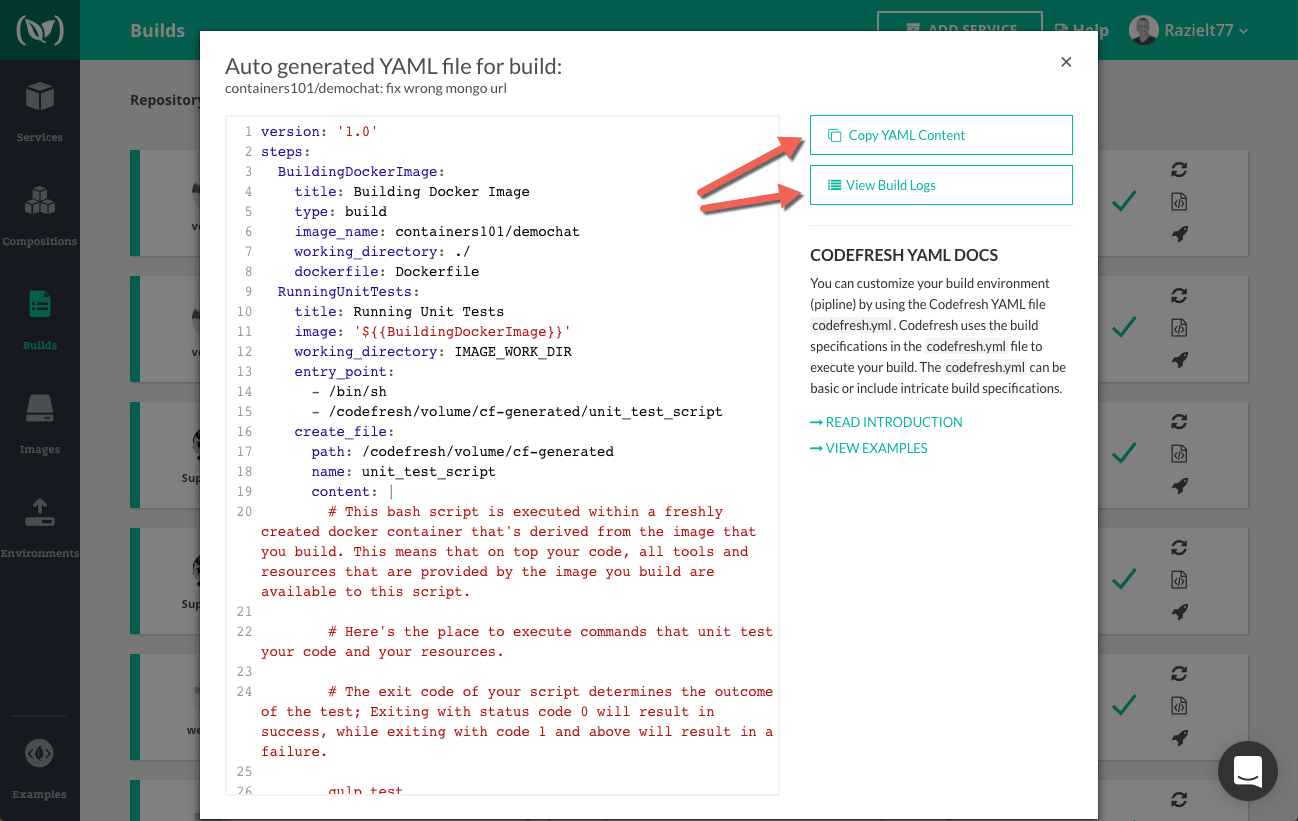Screen dimensions: 1298x821
Task: Click the dialog title 'Auto generated YAML file'
Action: pos(393,66)
